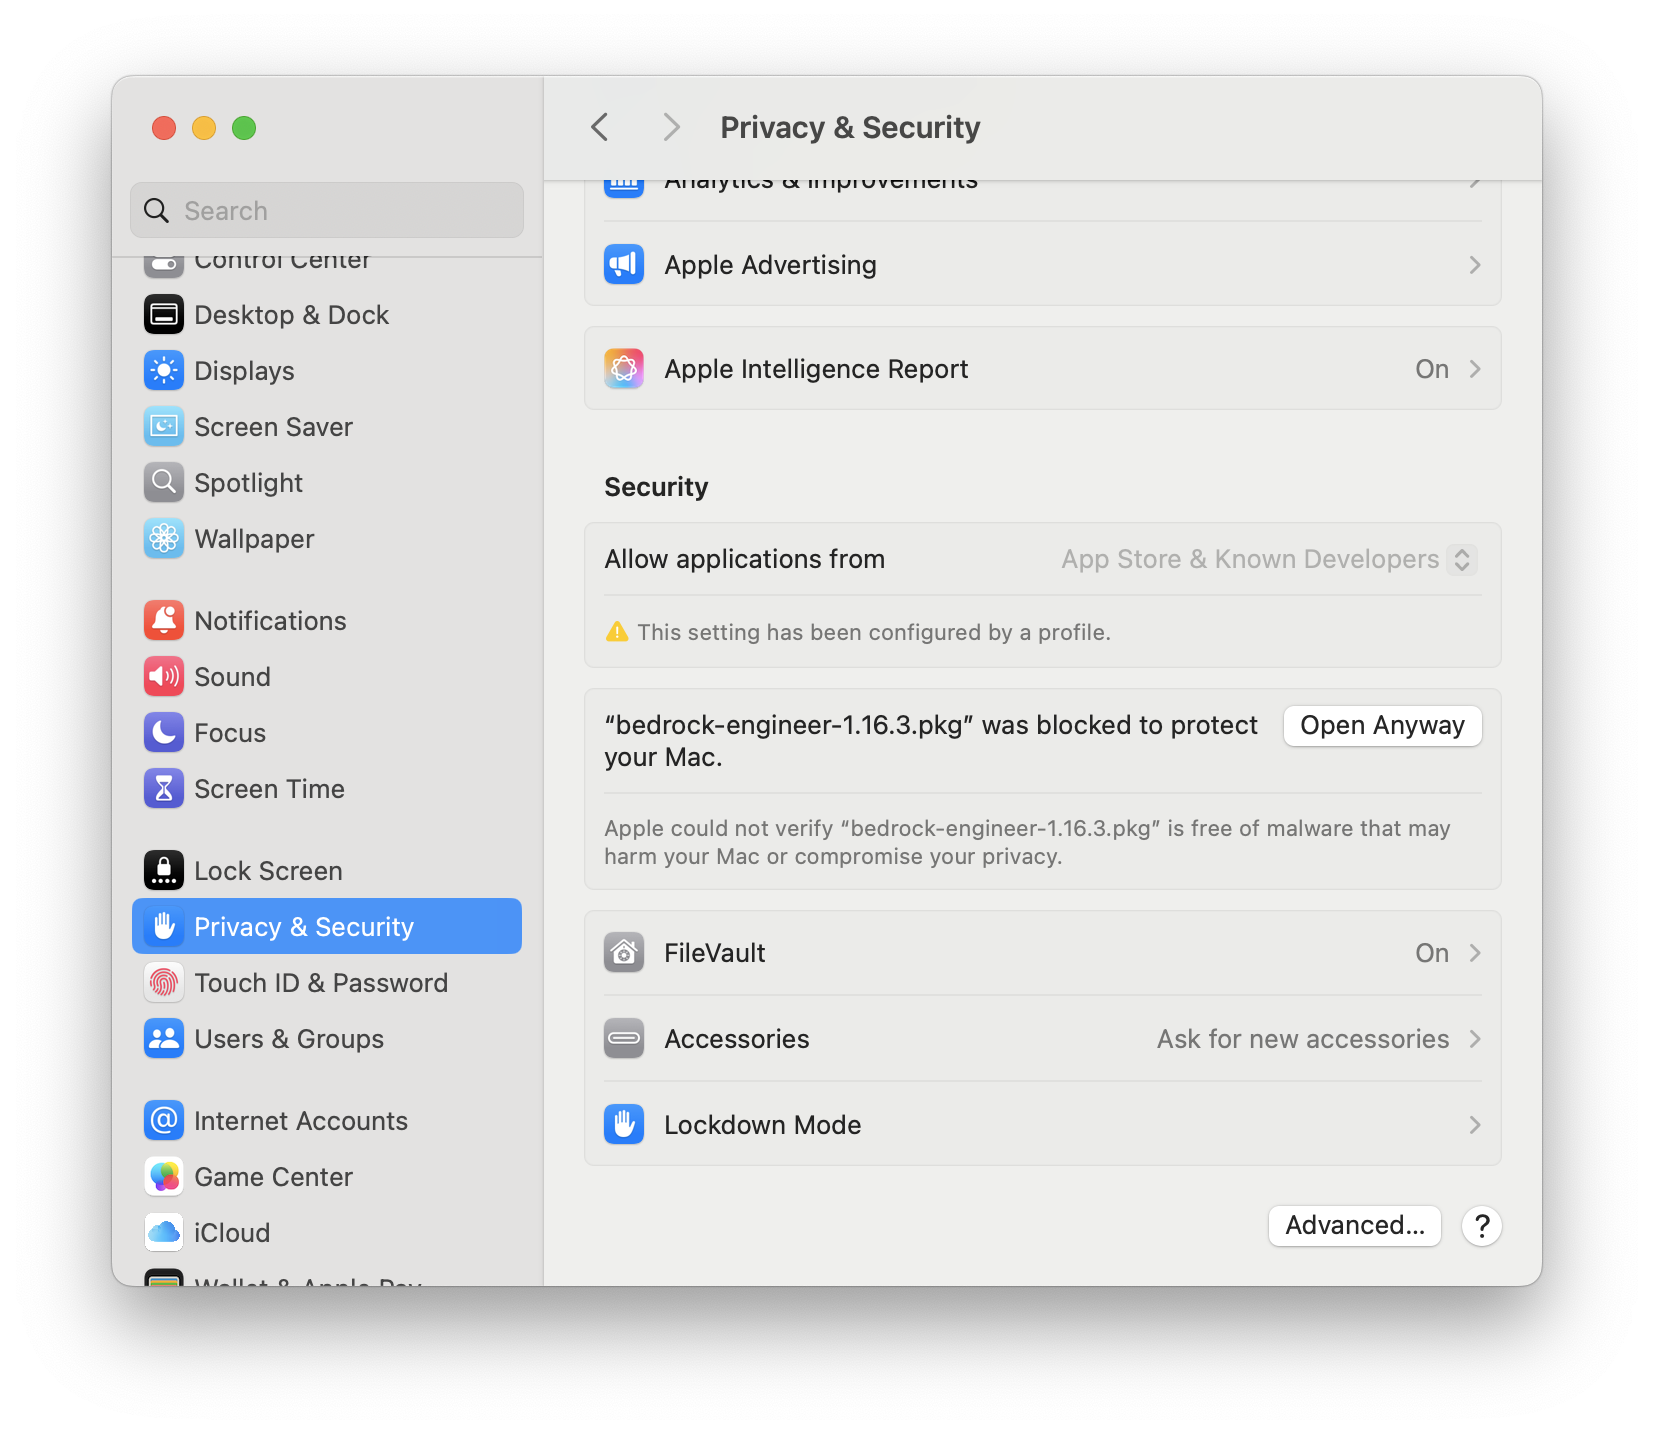Click the Apple Intelligence Report icon
This screenshot has width=1654, height=1434.
pyautogui.click(x=623, y=368)
